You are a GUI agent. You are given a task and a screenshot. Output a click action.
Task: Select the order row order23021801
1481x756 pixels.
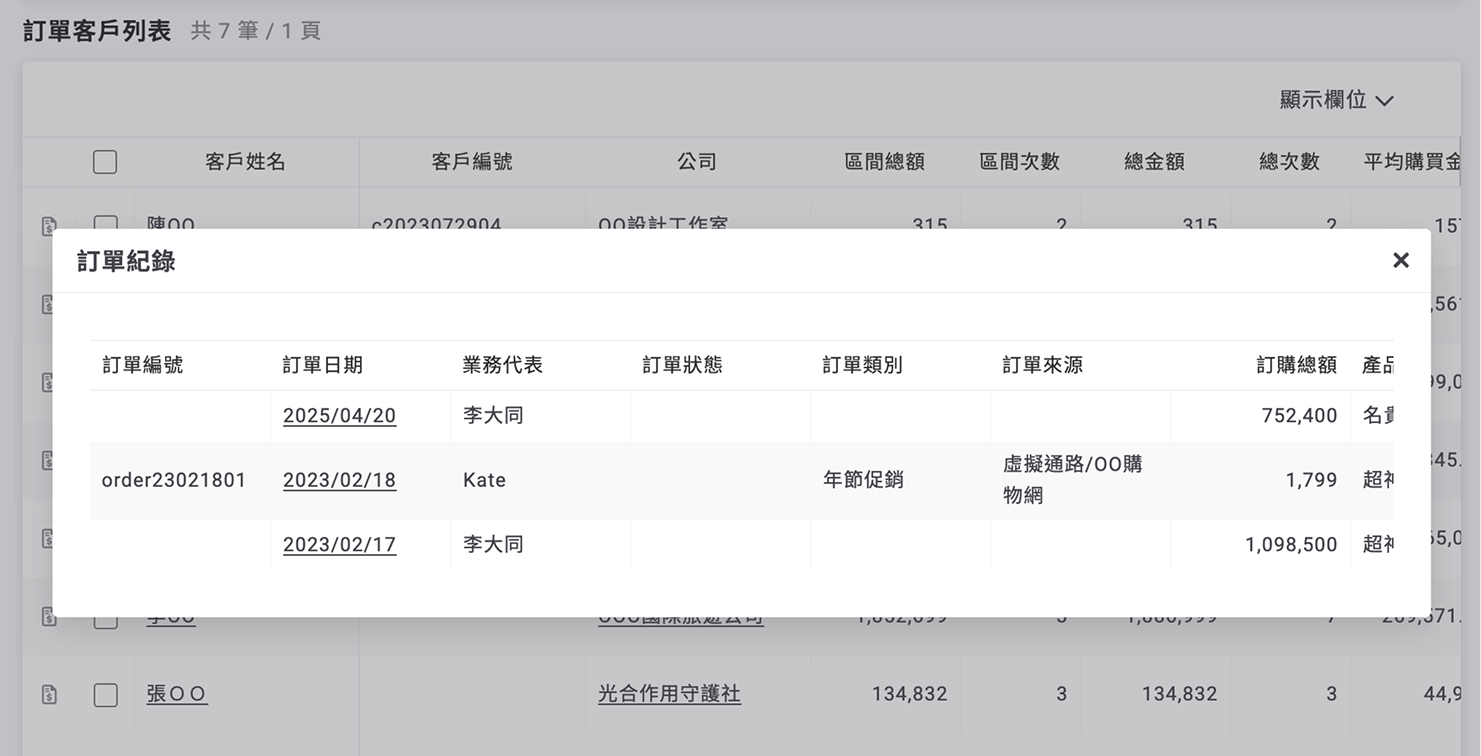tap(172, 480)
